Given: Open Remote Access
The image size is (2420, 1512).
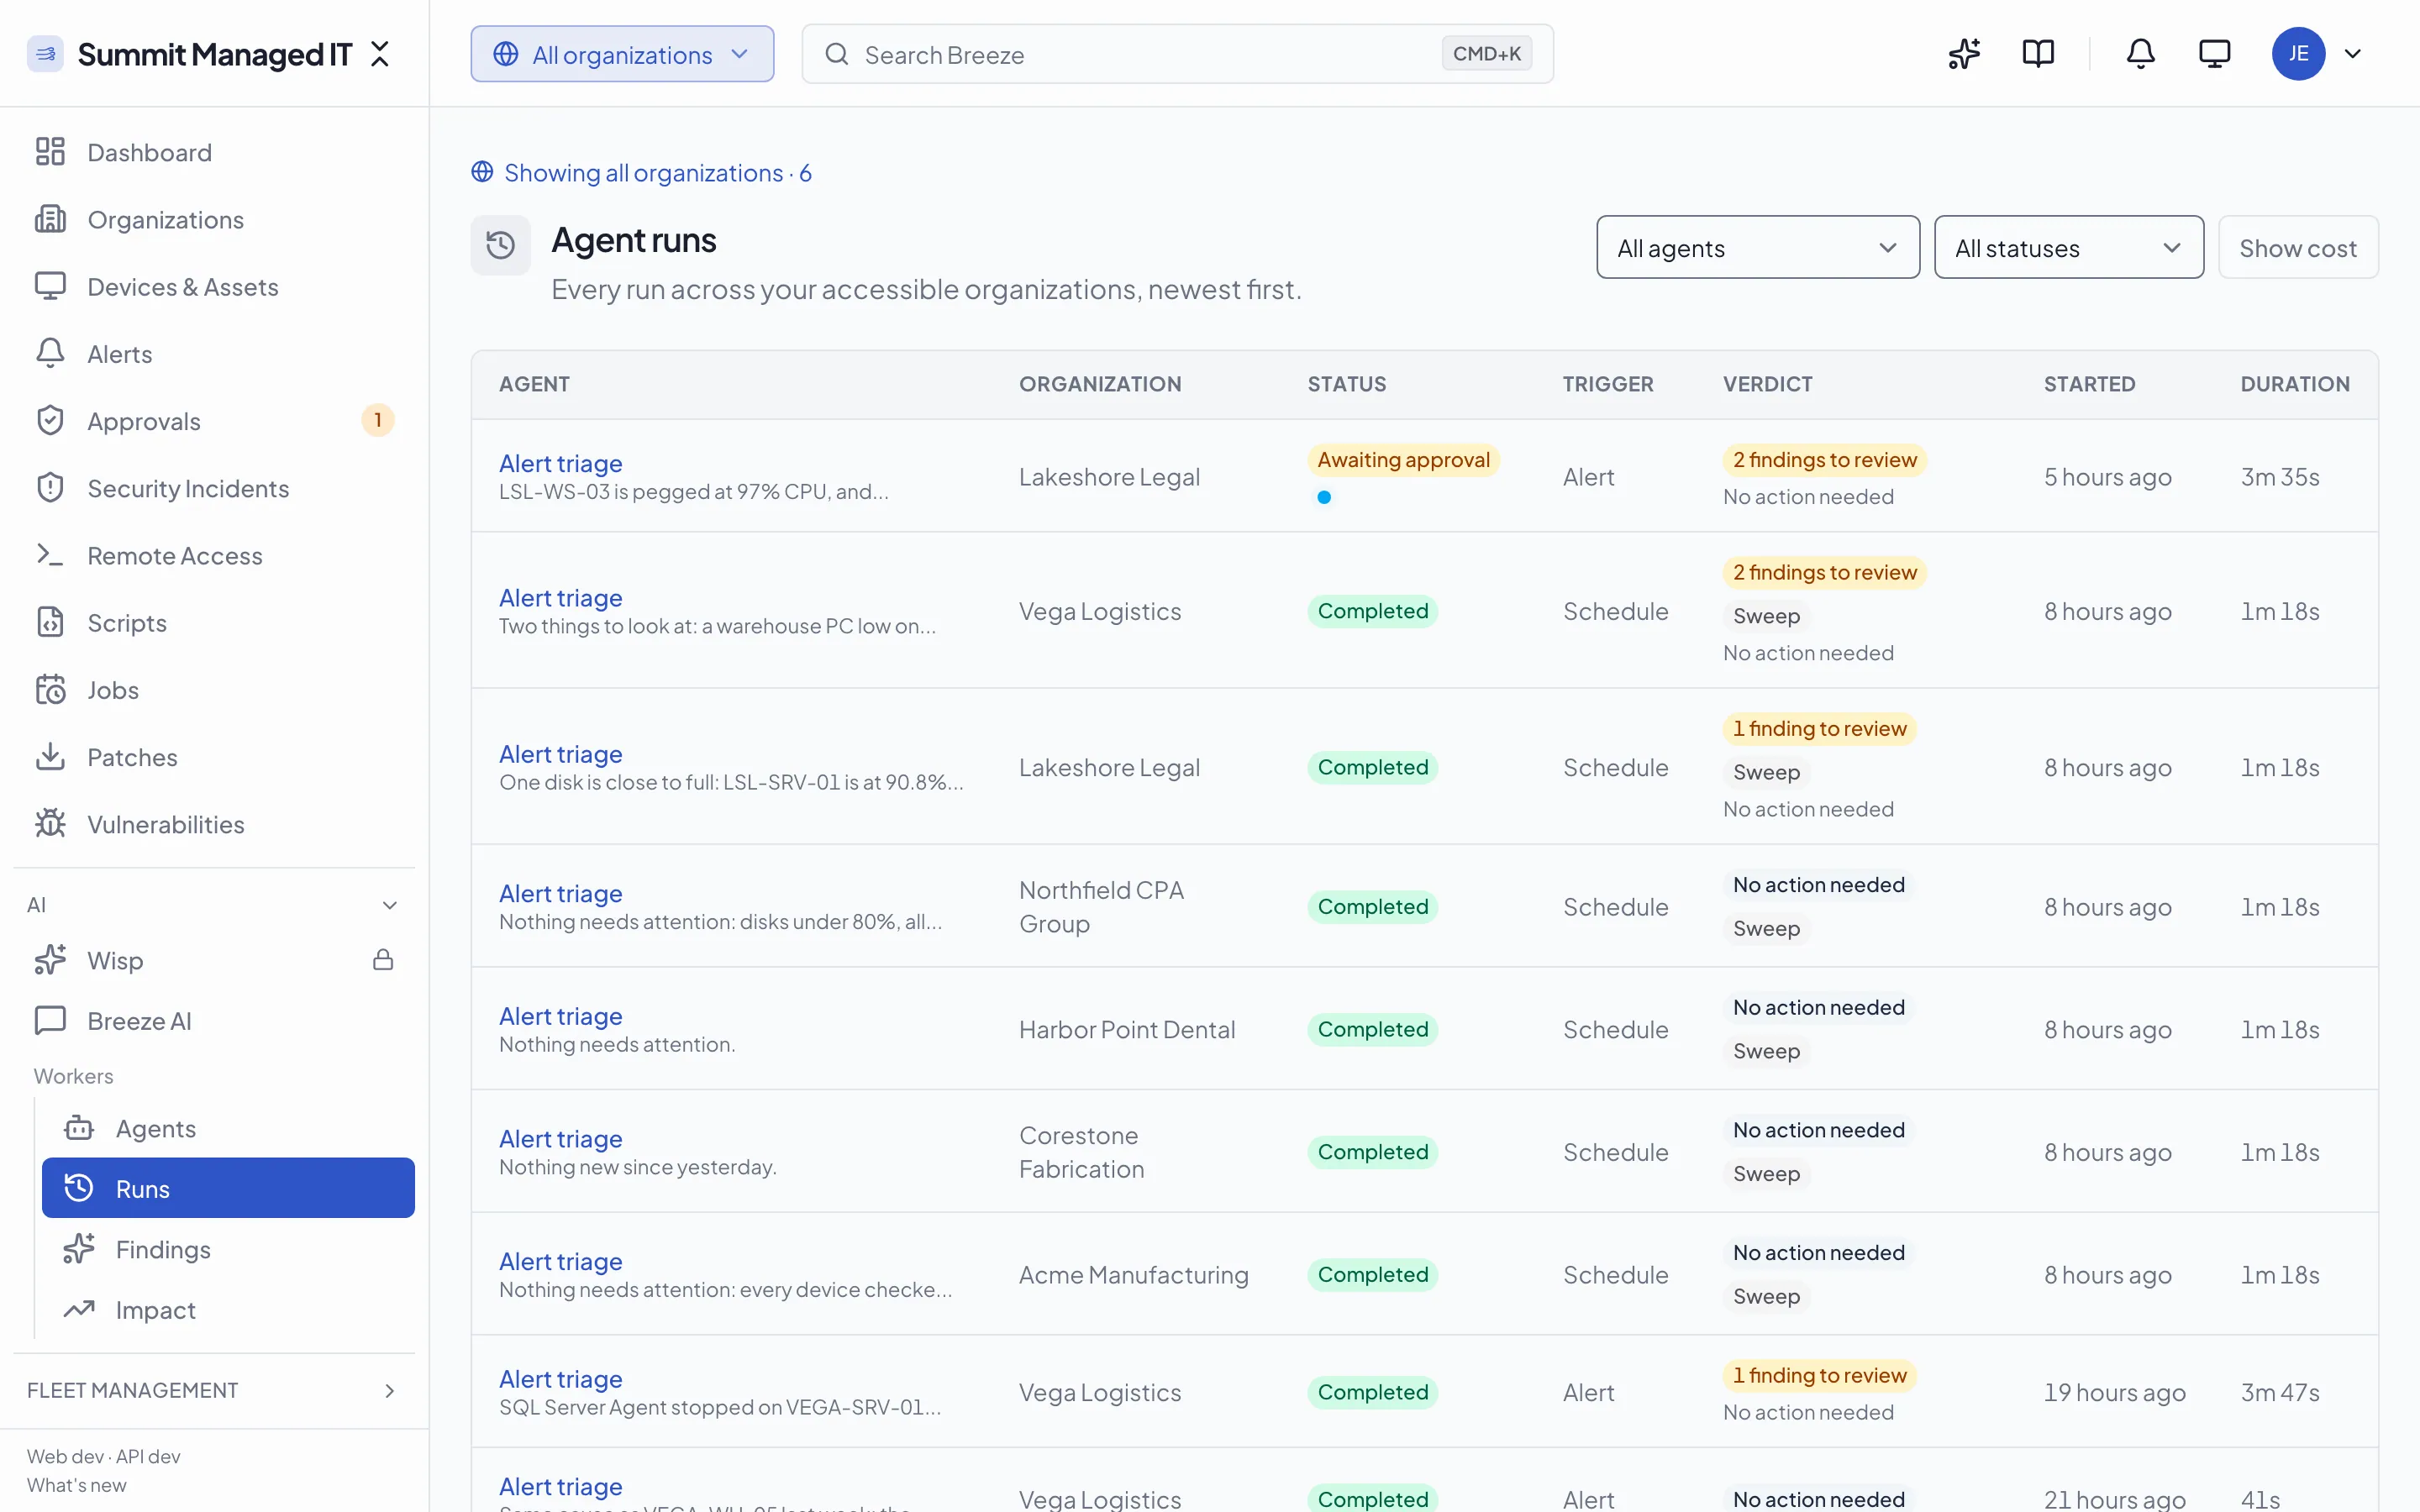Looking at the screenshot, I should coord(214,555).
